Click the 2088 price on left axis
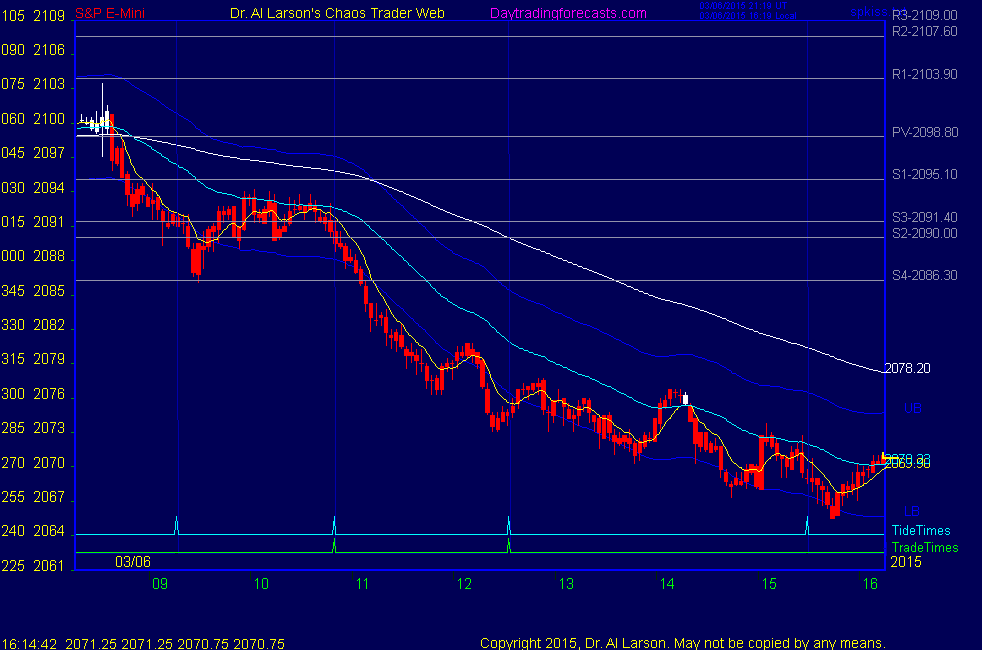Image resolution: width=982 pixels, height=650 pixels. pos(49,256)
